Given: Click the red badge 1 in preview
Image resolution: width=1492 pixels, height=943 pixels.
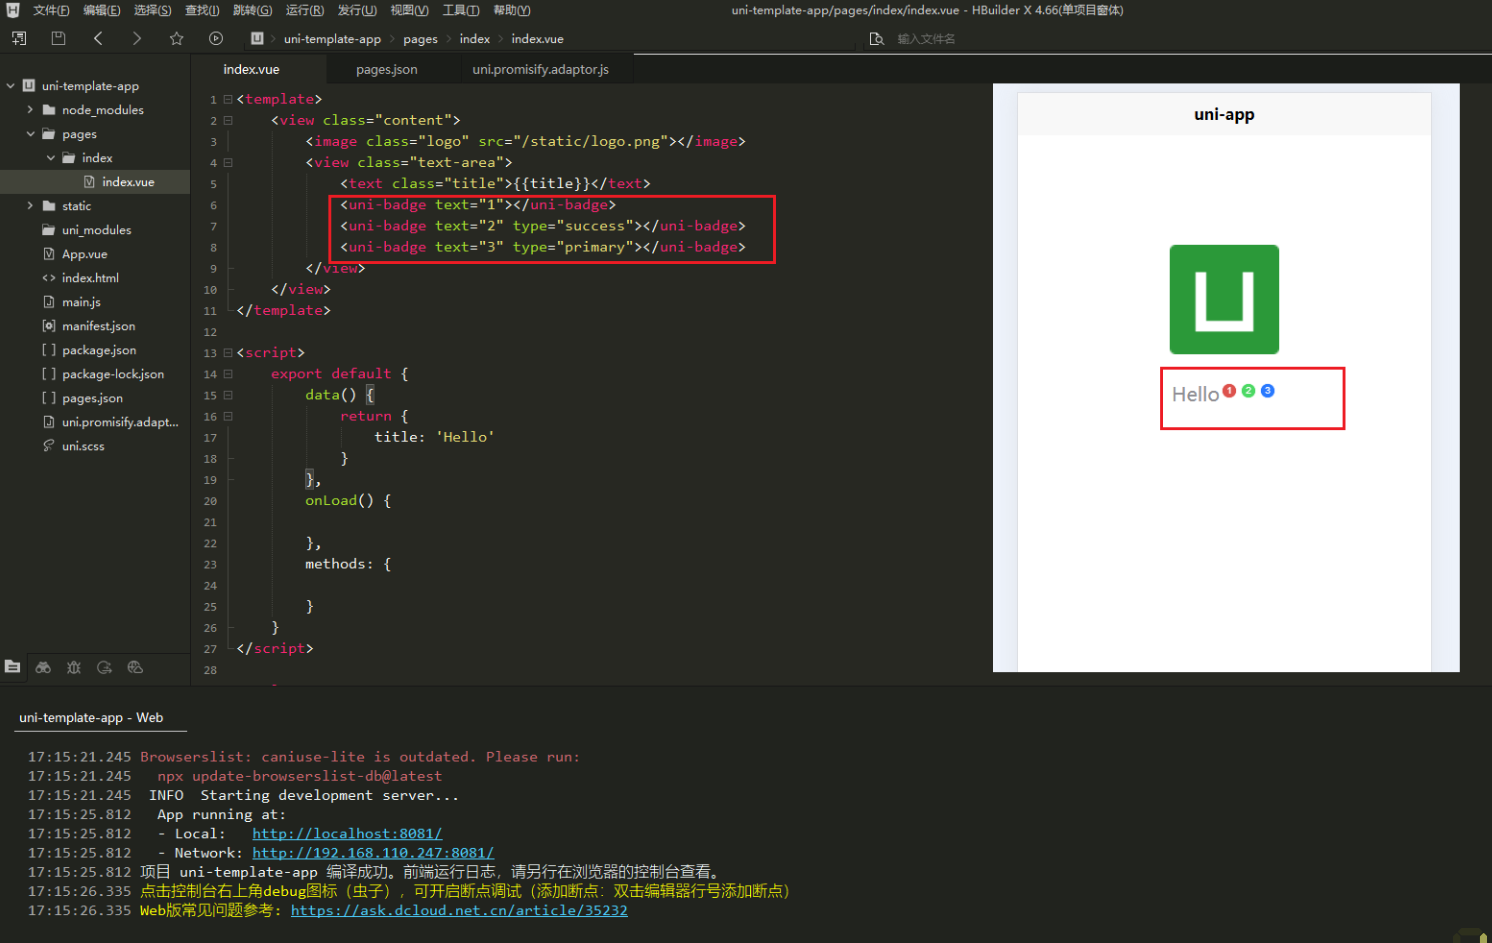Looking at the screenshot, I should 1229,391.
